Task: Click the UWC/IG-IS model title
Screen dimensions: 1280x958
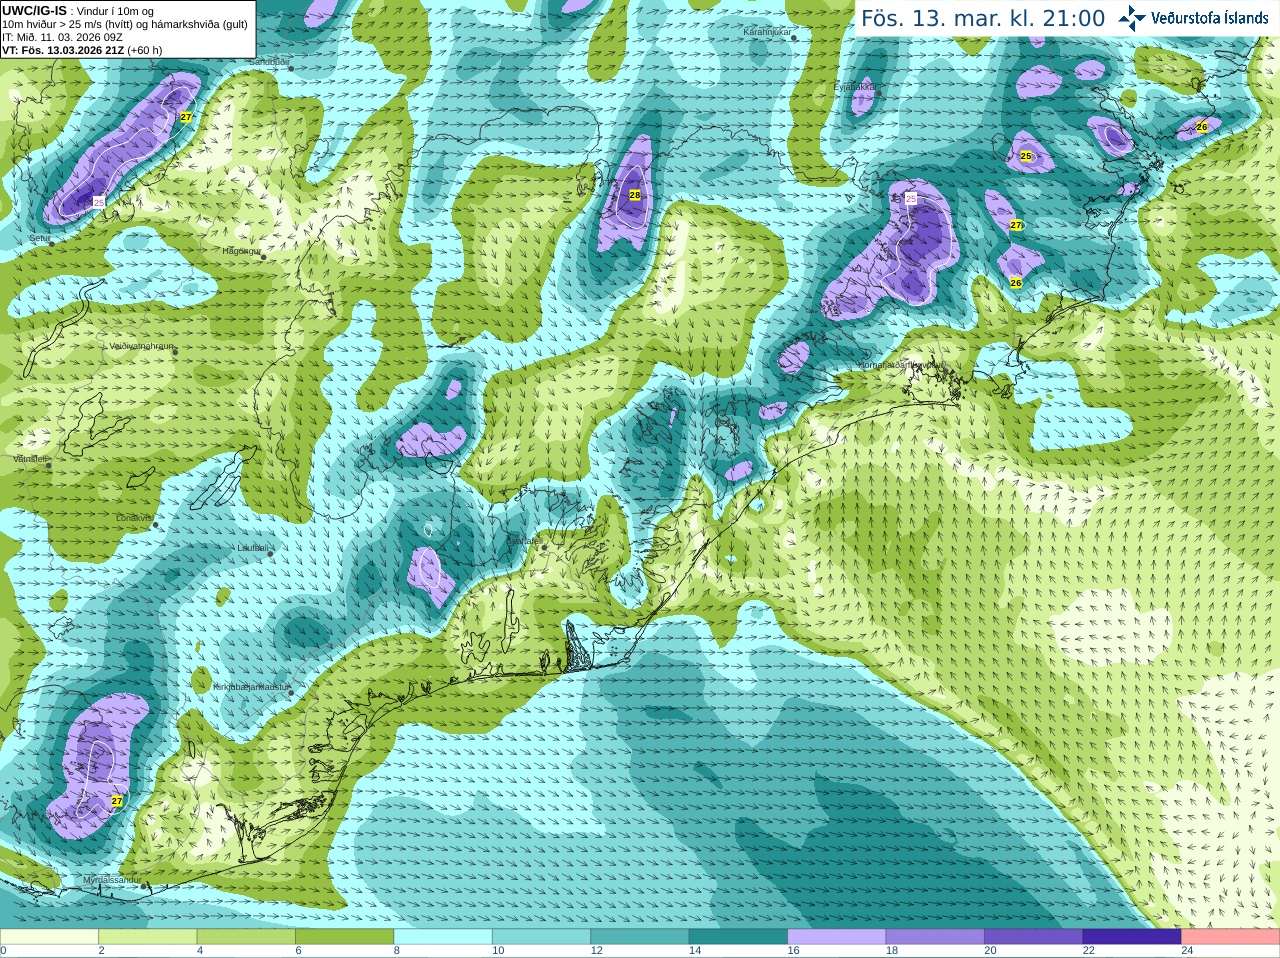Action: (x=34, y=10)
